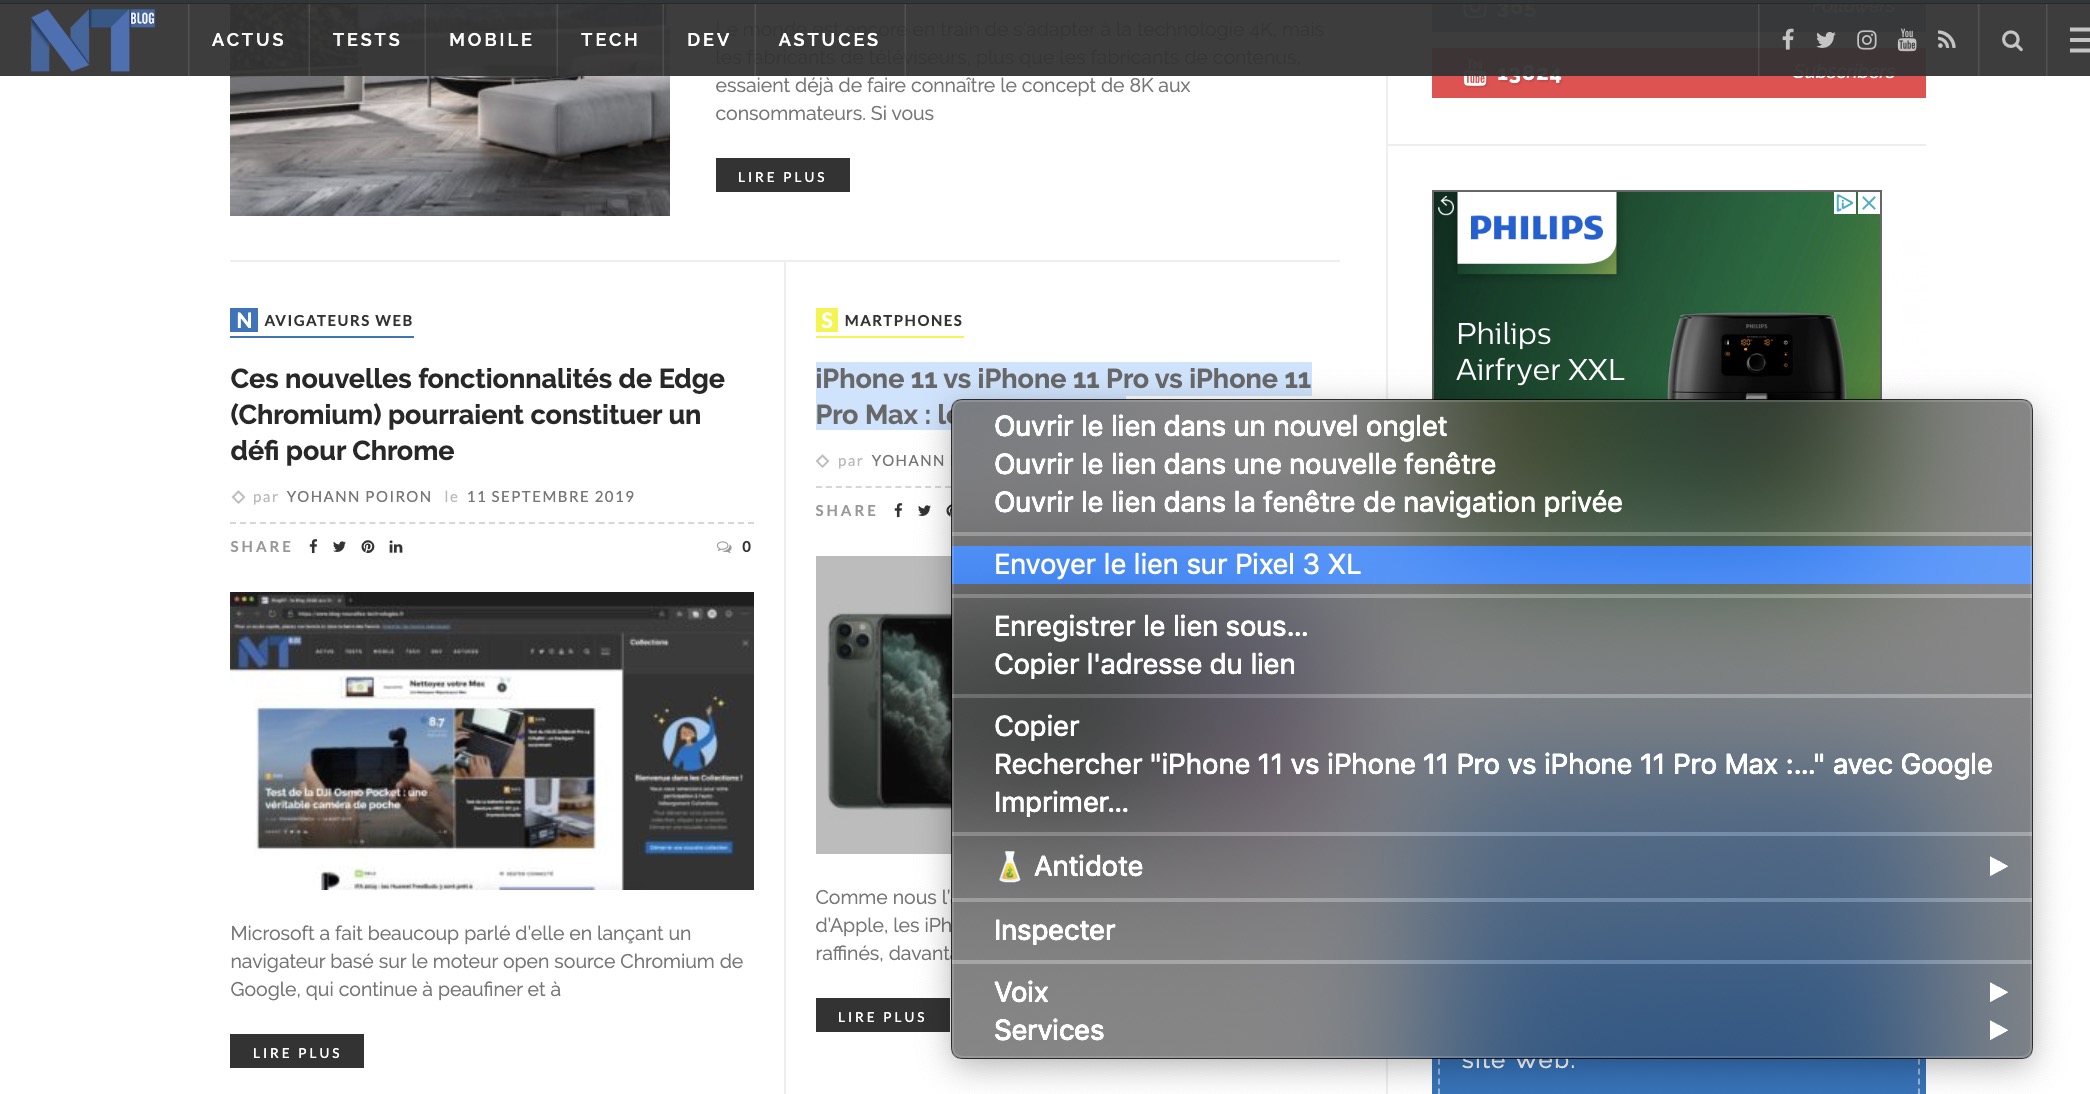Expand the Voix submenu
This screenshot has height=1094, width=2090.
pyautogui.click(x=1021, y=992)
